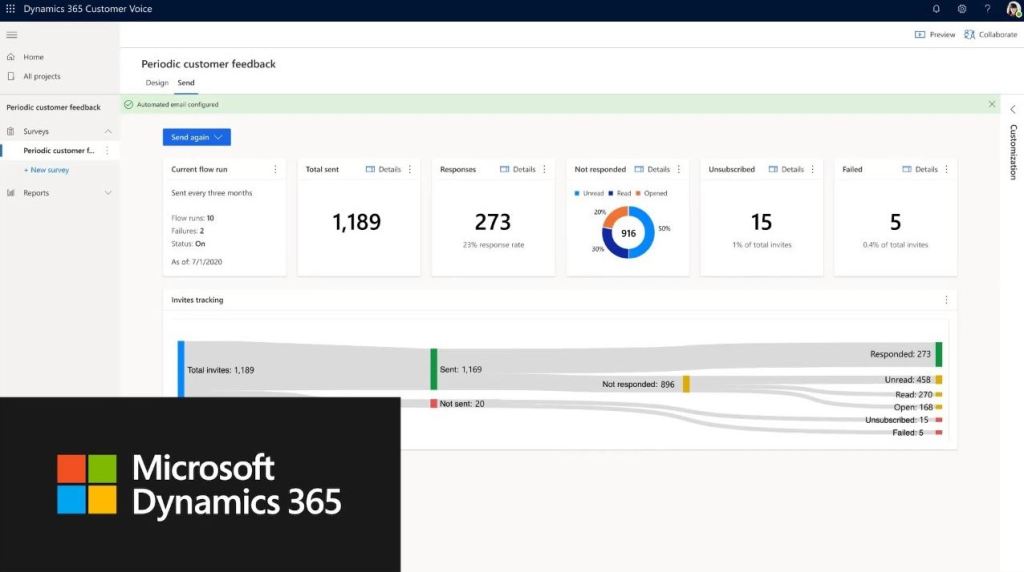Open more options for Invites tracking chart
The height and width of the screenshot is (572, 1024).
pyautogui.click(x=946, y=300)
